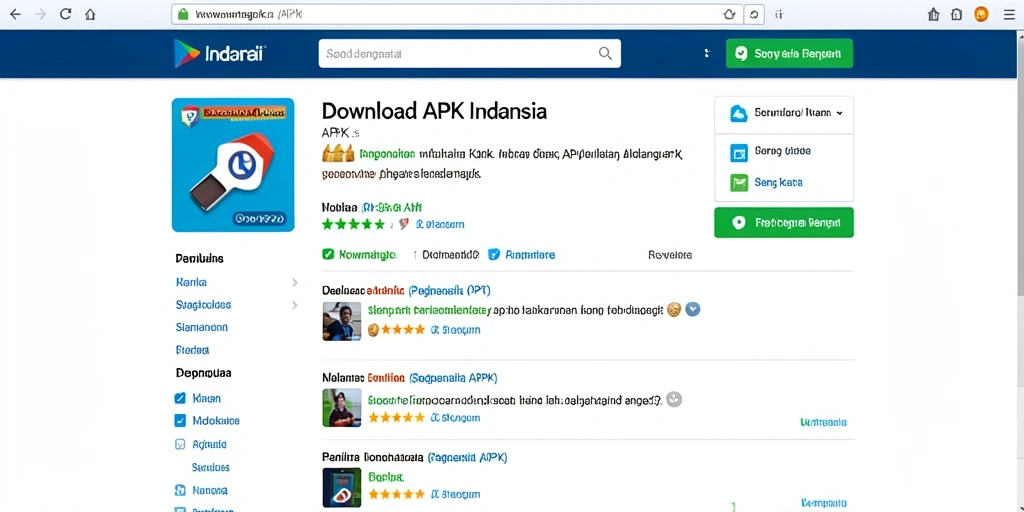Viewport: 1024px width, 512px height.
Task: Click the Sedpanaila APPK link
Action: [x=453, y=377]
